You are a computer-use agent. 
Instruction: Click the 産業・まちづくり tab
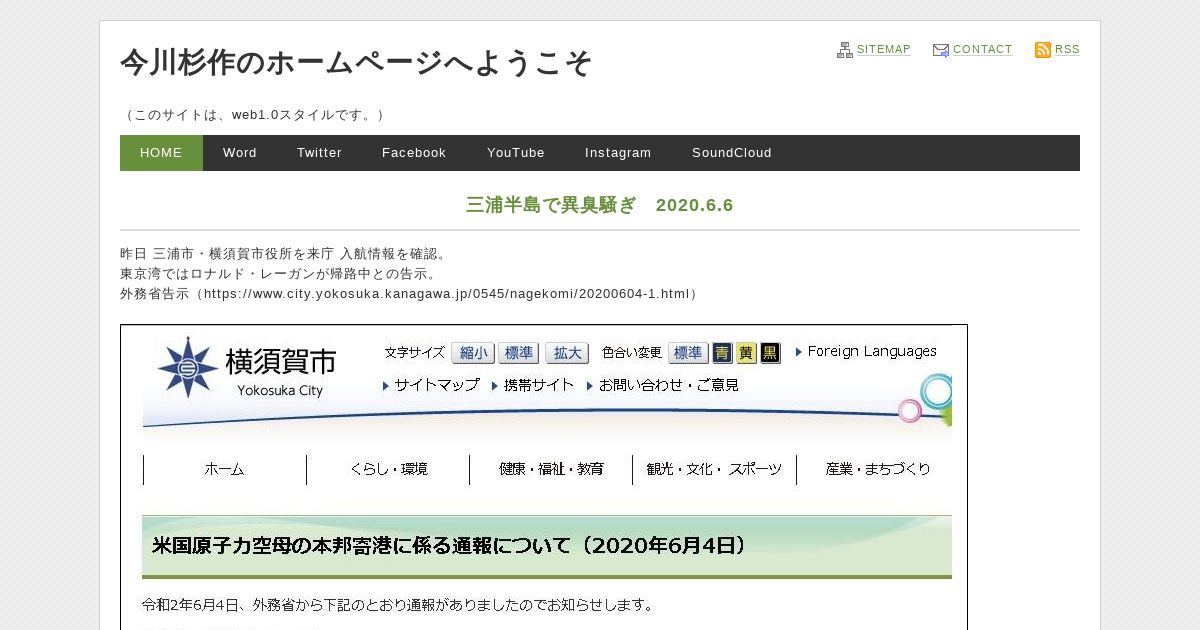pos(878,469)
